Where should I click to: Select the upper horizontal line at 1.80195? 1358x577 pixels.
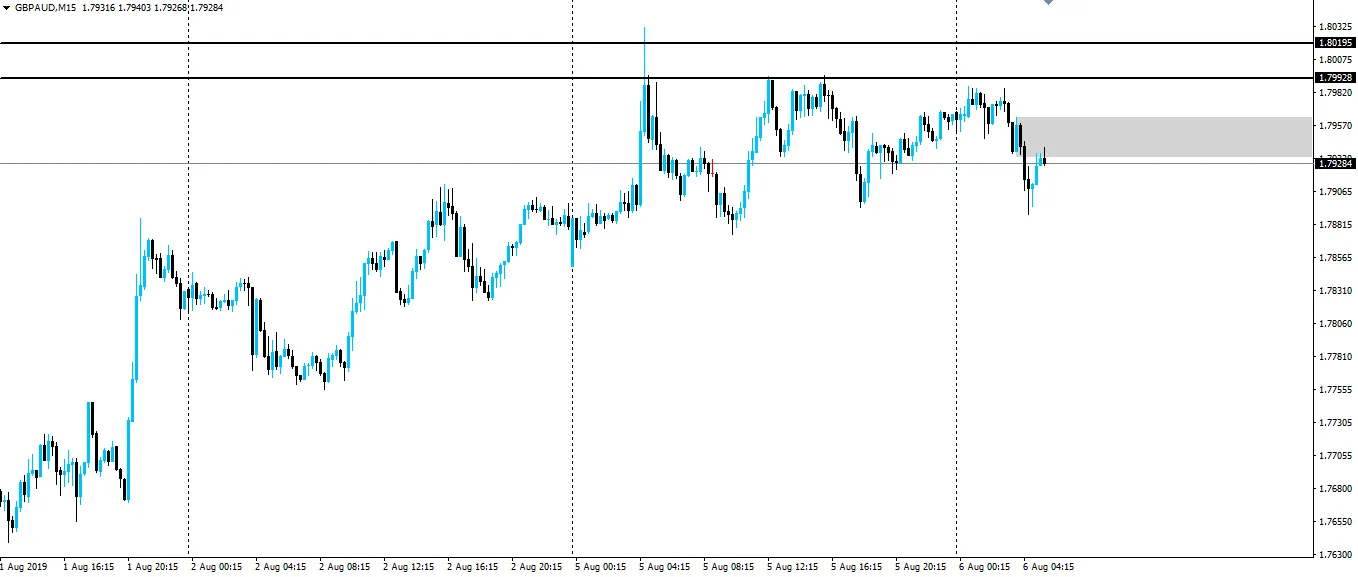click(656, 43)
